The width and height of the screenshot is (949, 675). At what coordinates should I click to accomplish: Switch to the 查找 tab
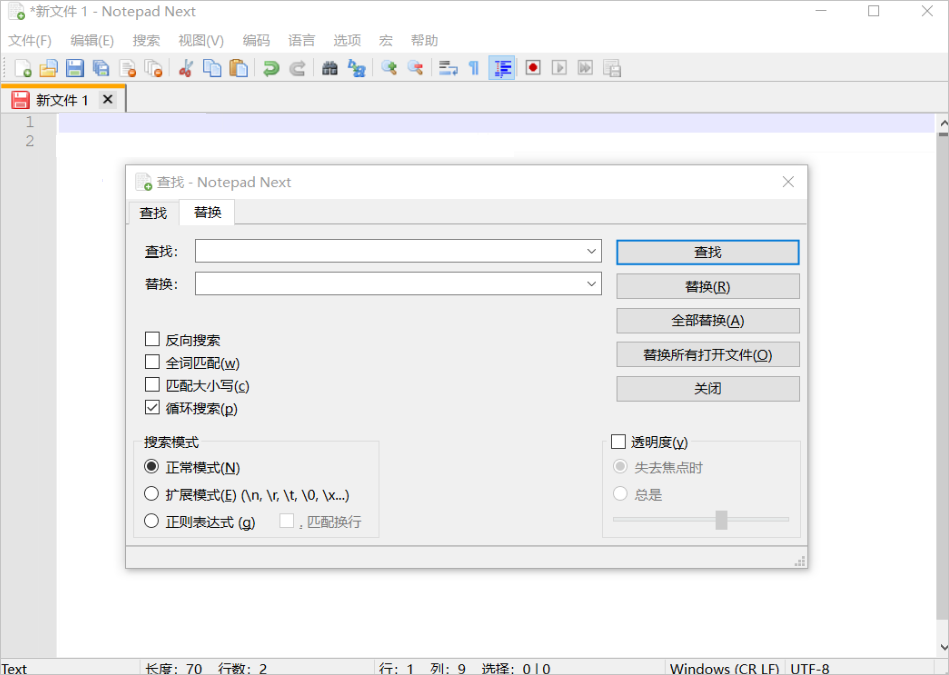152,213
